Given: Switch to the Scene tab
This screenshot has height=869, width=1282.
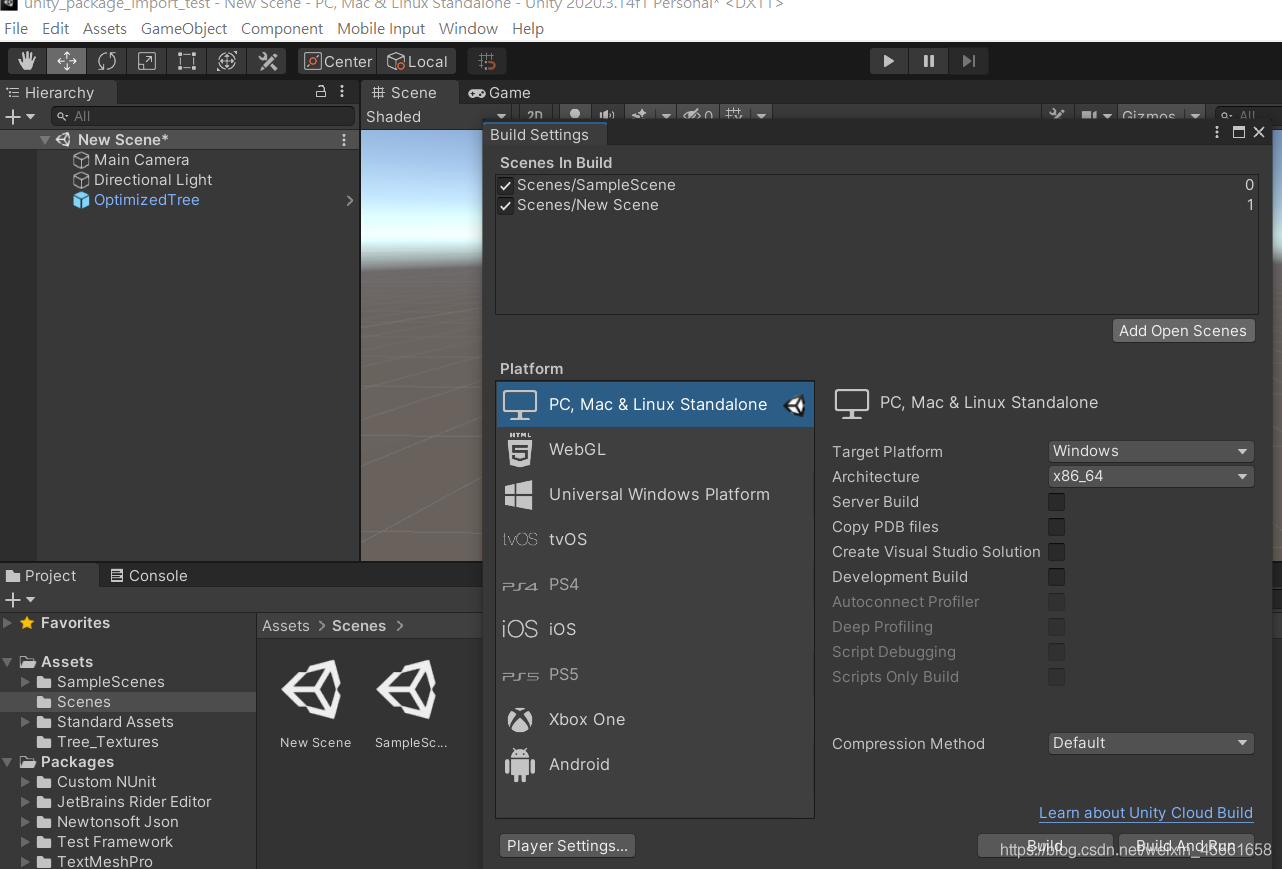Looking at the screenshot, I should click(404, 92).
